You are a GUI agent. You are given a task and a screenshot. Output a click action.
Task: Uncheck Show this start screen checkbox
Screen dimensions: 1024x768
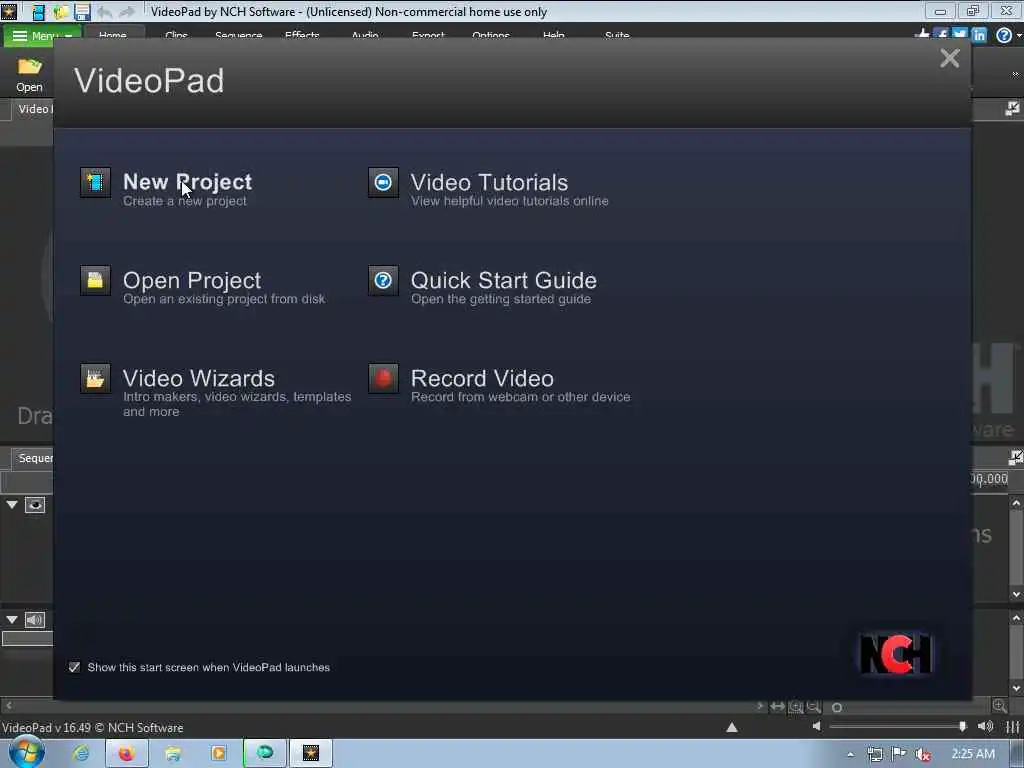(x=74, y=667)
